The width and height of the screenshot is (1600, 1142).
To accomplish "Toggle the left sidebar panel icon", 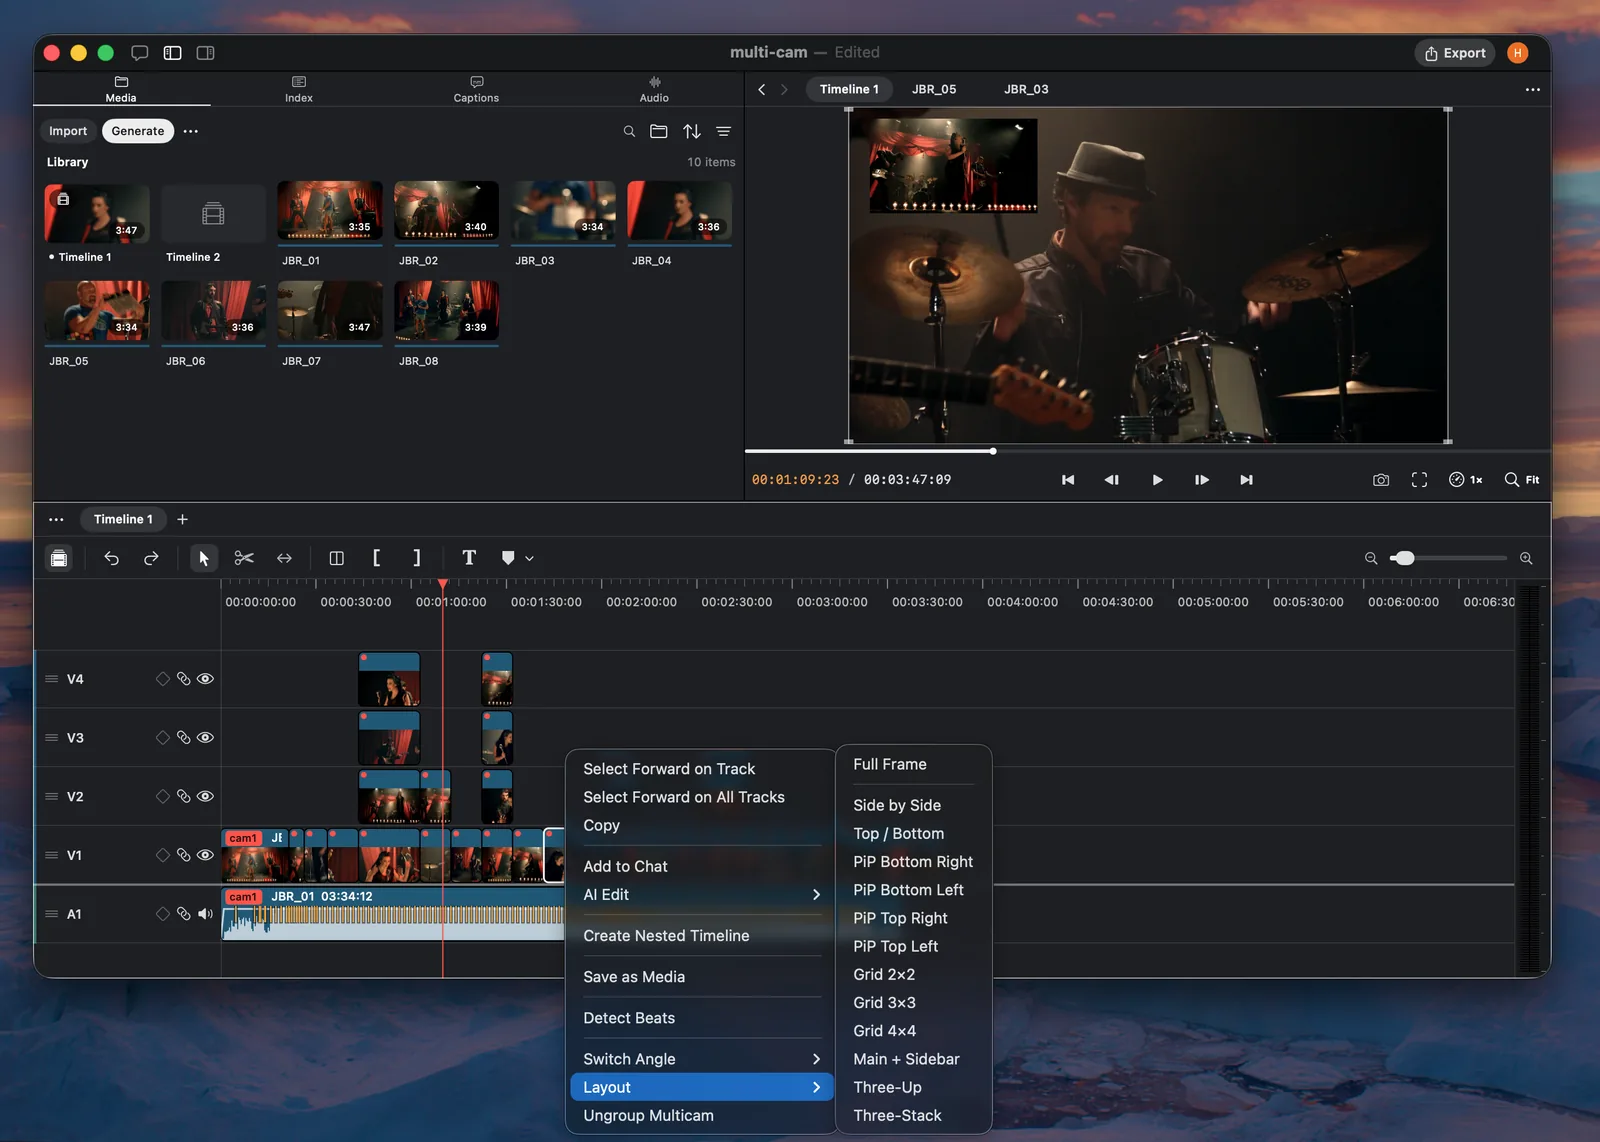I will pyautogui.click(x=173, y=53).
